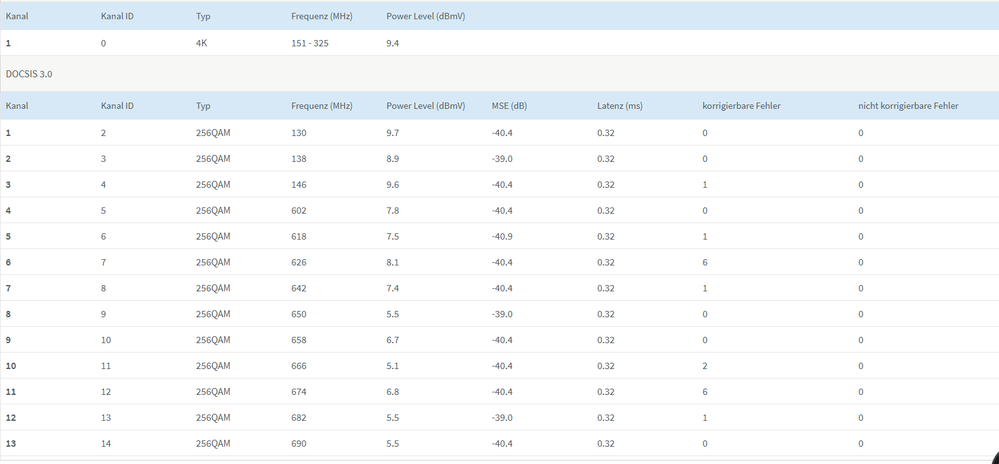Click 256QAM type in the 690 MHz row
999x464 pixels.
pos(213,443)
